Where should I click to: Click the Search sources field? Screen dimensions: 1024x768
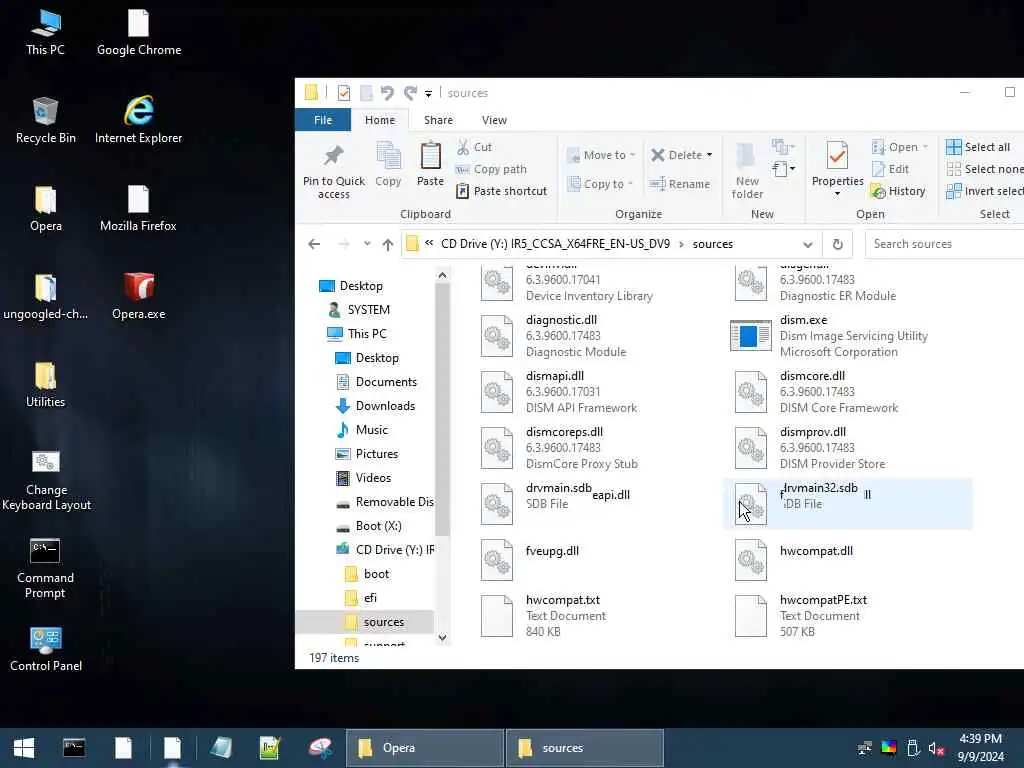(x=944, y=244)
